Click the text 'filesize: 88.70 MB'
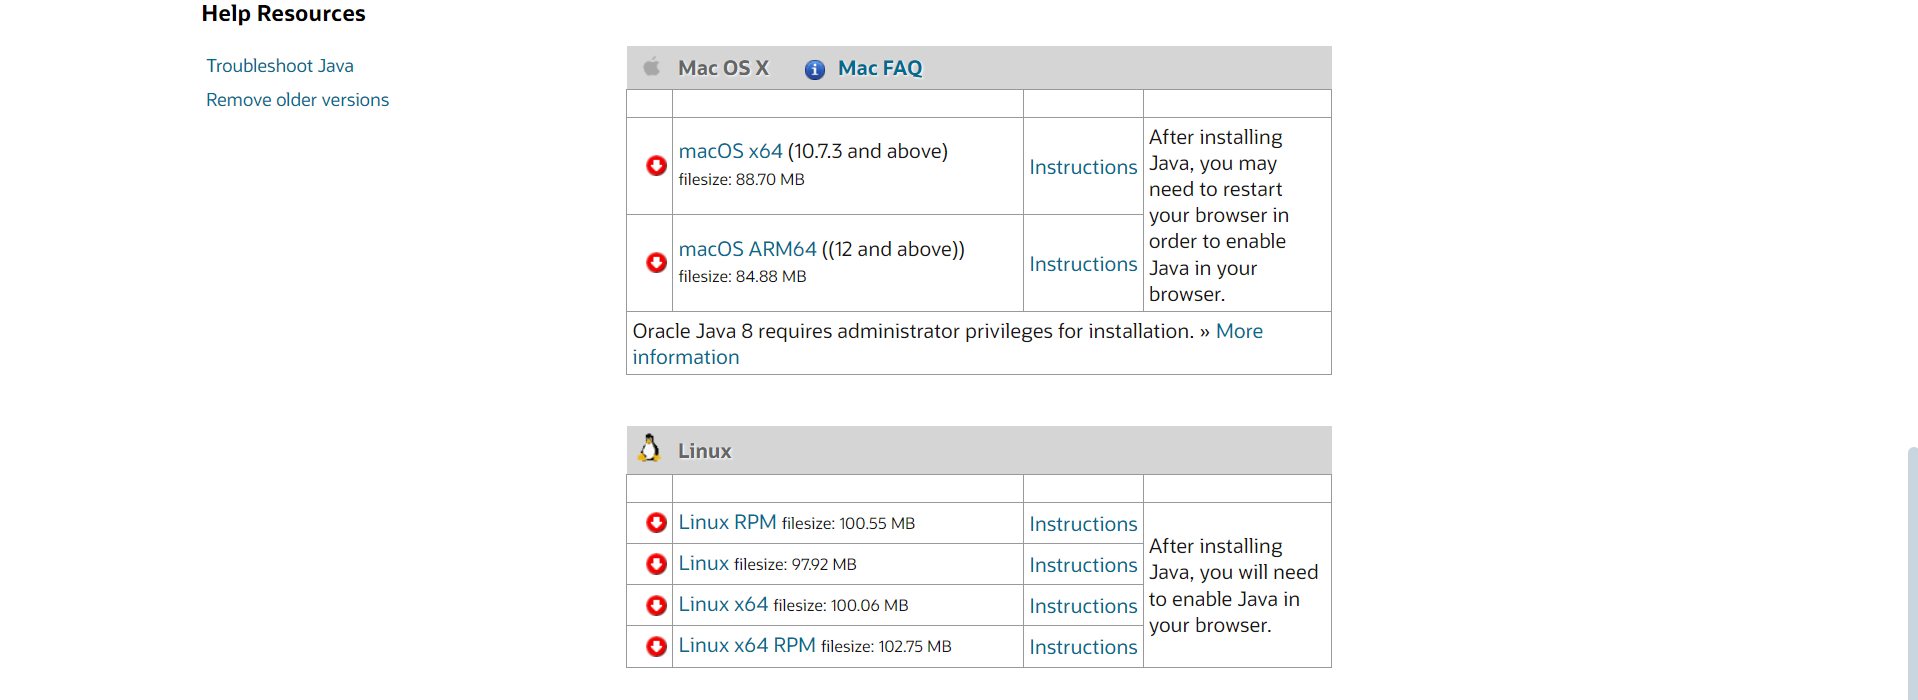The width and height of the screenshot is (1918, 700). (x=741, y=180)
